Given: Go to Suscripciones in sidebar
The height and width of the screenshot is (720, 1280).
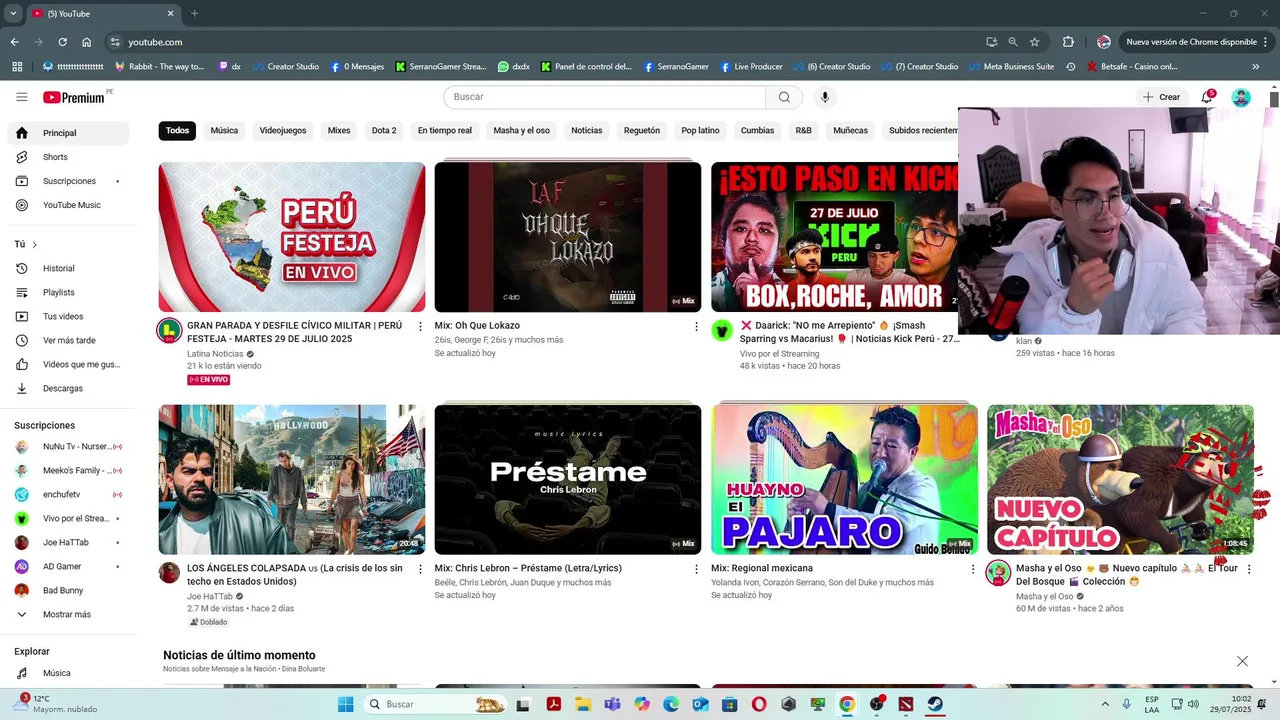Looking at the screenshot, I should [68, 181].
